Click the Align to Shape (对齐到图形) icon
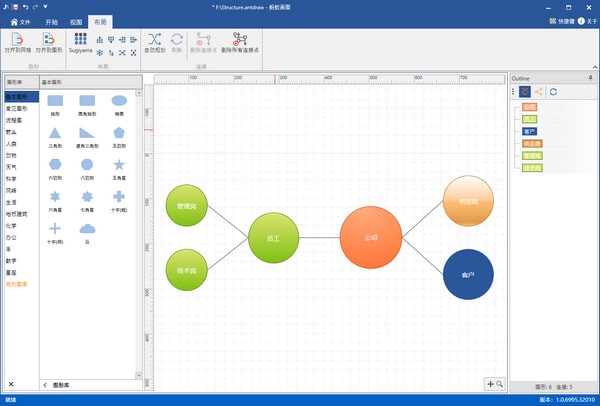 pos(49,39)
